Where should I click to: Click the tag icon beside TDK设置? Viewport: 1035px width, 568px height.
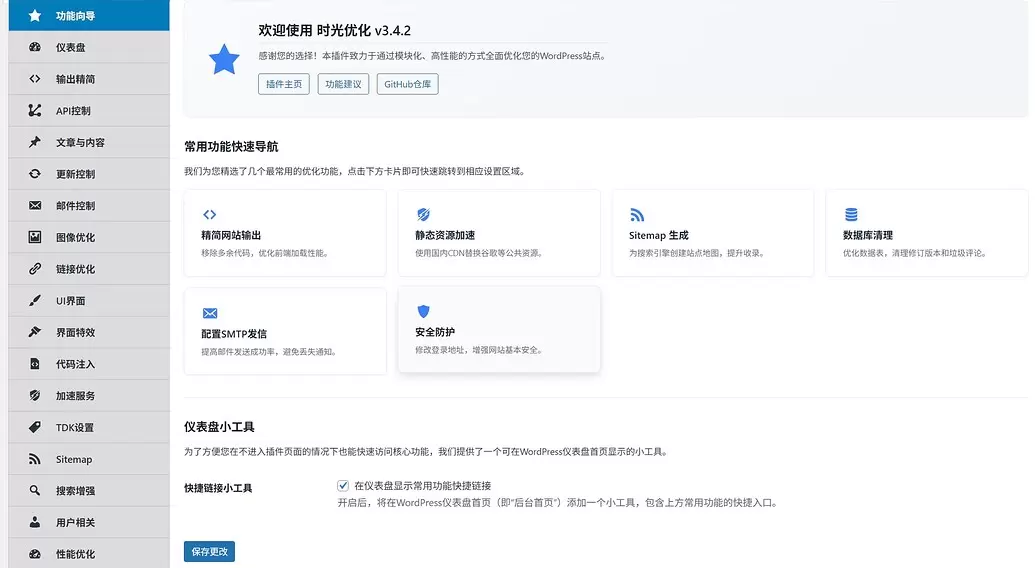coord(35,427)
